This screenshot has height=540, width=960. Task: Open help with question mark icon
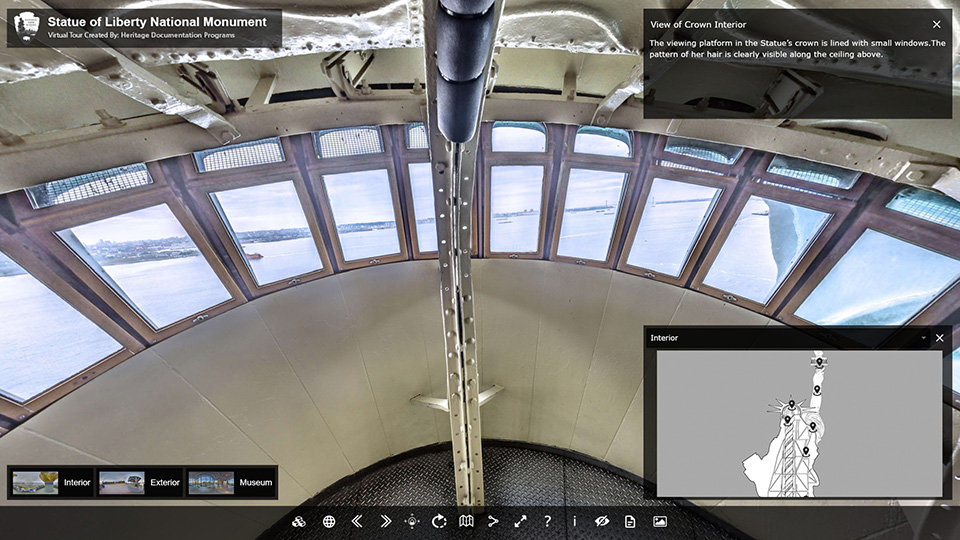(x=547, y=521)
